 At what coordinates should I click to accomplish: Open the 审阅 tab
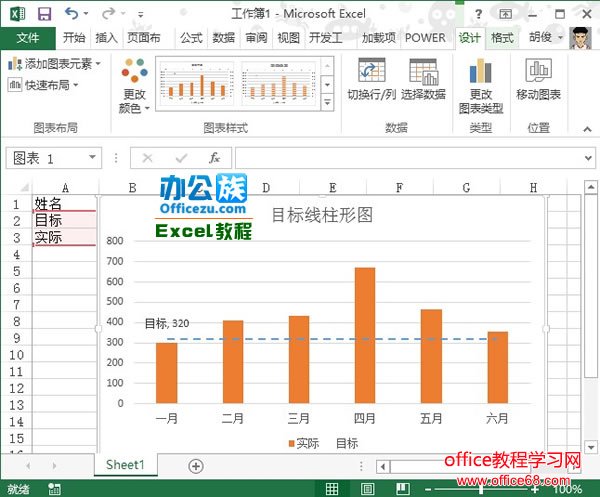click(x=256, y=37)
